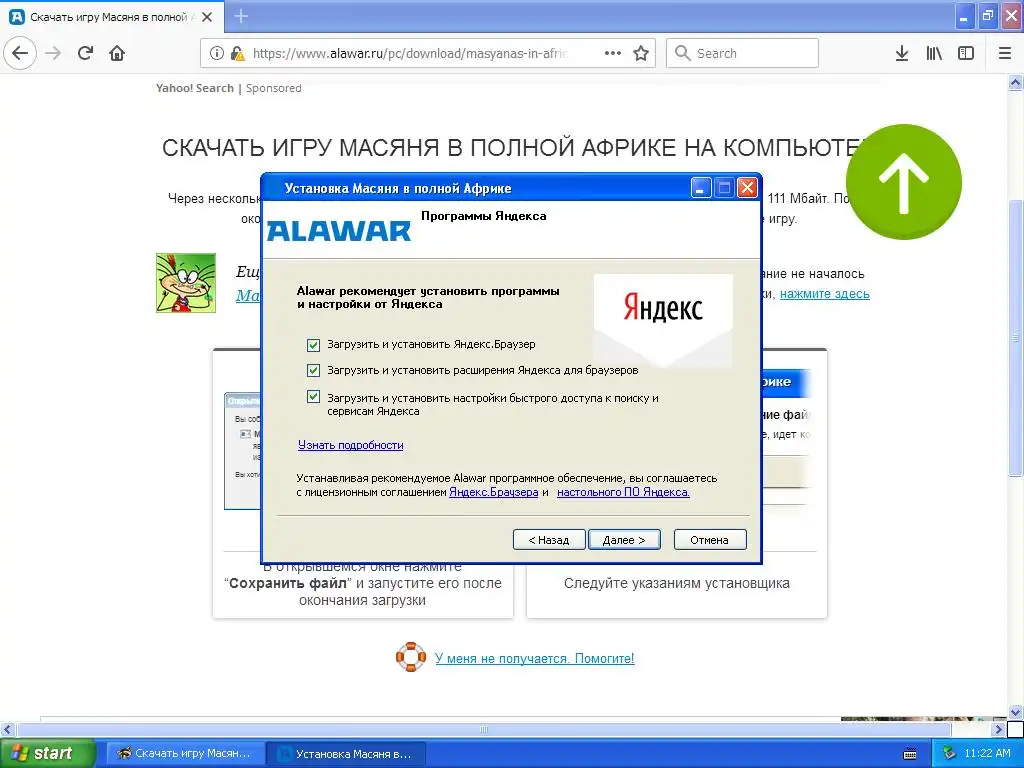
Task: Reload the page with the refresh icon
Action: pos(85,53)
